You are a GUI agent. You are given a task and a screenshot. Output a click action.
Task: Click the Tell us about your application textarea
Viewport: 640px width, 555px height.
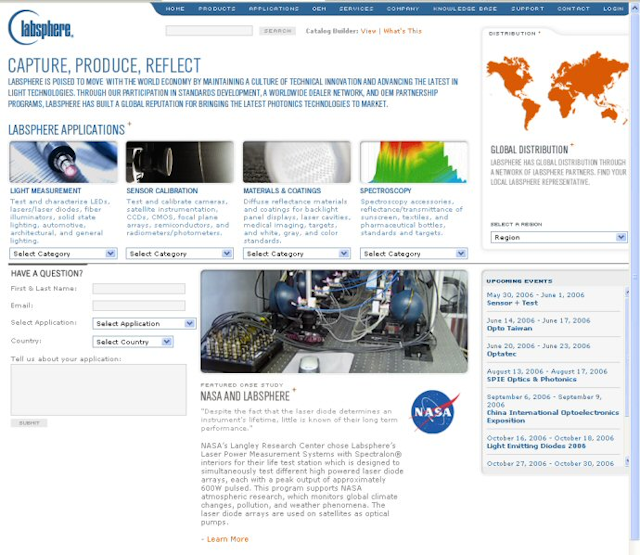[x=98, y=390]
